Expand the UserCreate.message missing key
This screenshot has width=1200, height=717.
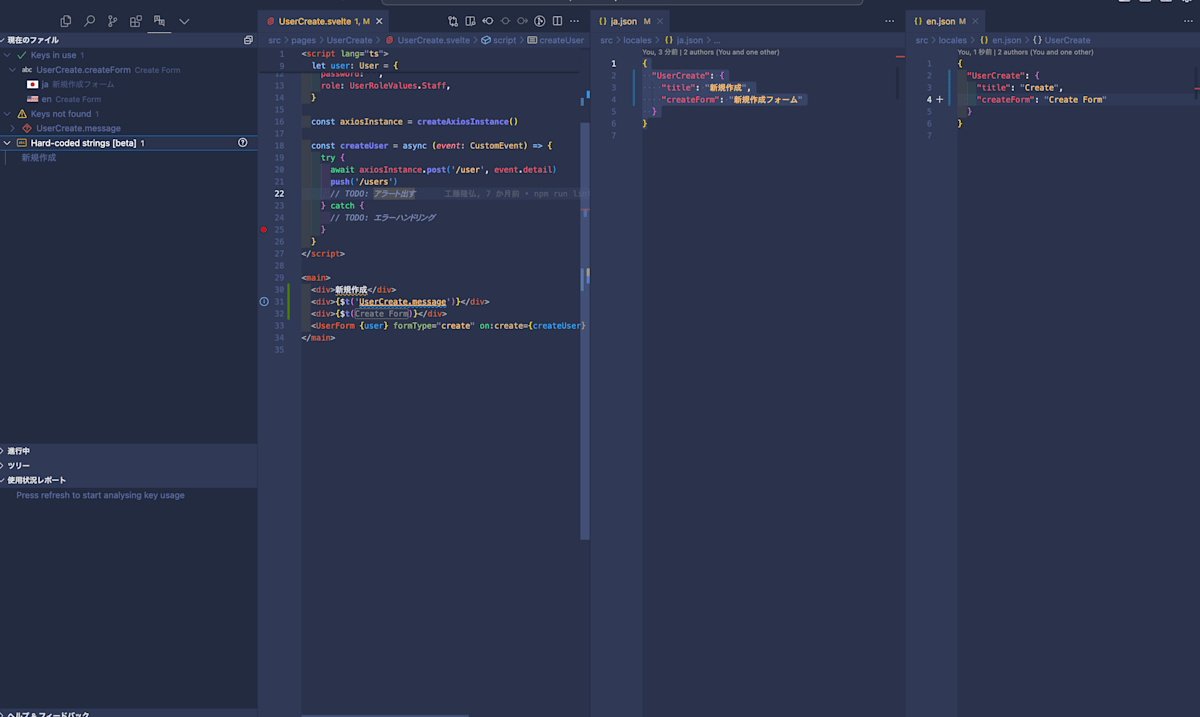pyautogui.click(x=13, y=128)
